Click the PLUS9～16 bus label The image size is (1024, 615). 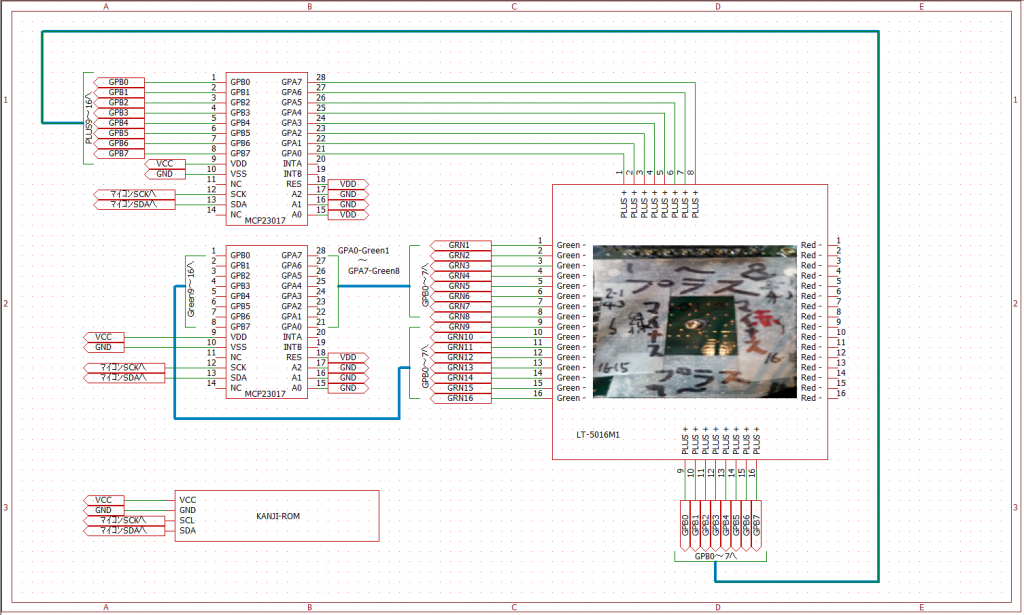pos(88,120)
